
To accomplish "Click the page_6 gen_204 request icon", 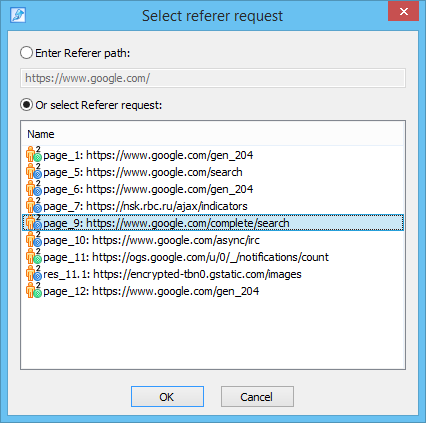I will point(34,188).
